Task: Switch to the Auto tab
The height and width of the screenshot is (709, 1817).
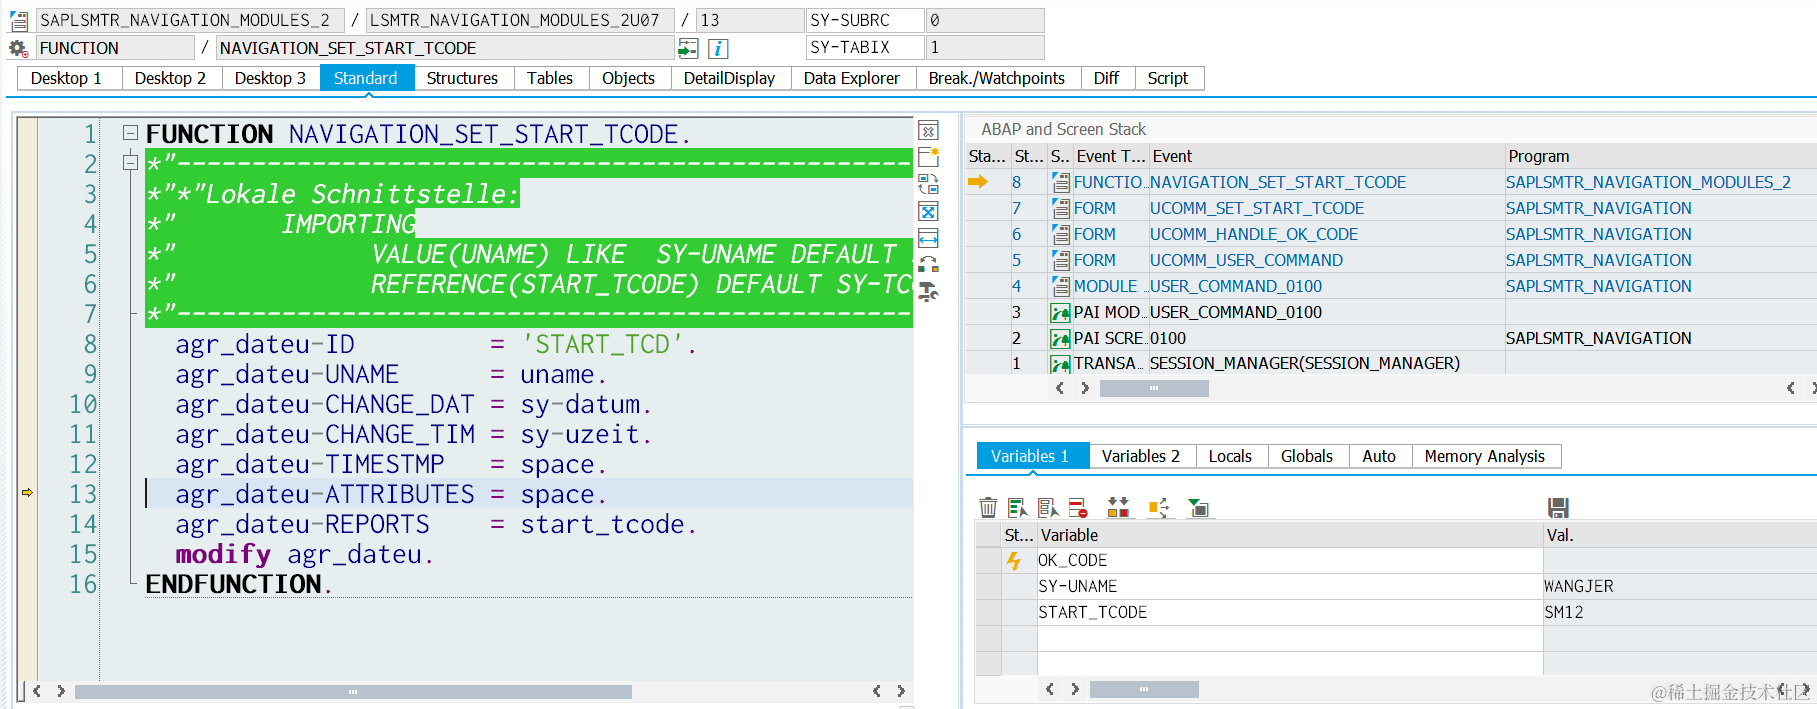Action: coord(1379,456)
